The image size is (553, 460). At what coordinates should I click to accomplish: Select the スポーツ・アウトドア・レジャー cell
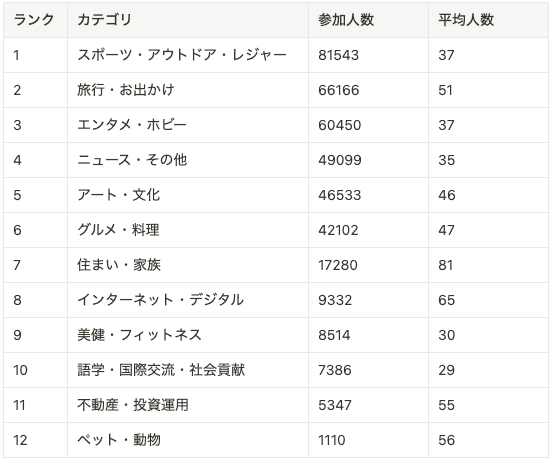188,55
